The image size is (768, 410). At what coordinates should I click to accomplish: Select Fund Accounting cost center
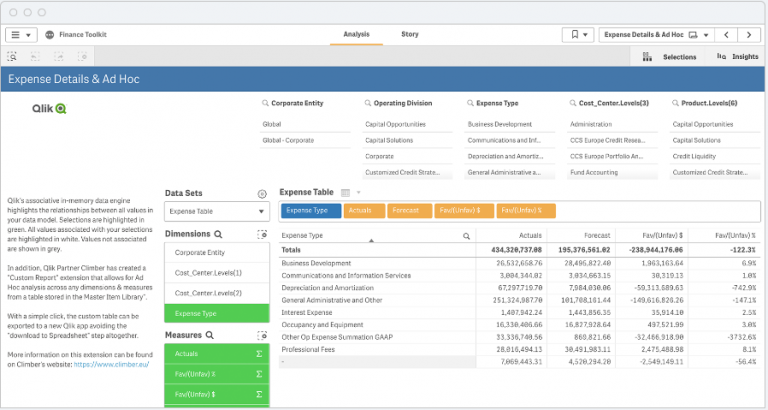click(613, 172)
